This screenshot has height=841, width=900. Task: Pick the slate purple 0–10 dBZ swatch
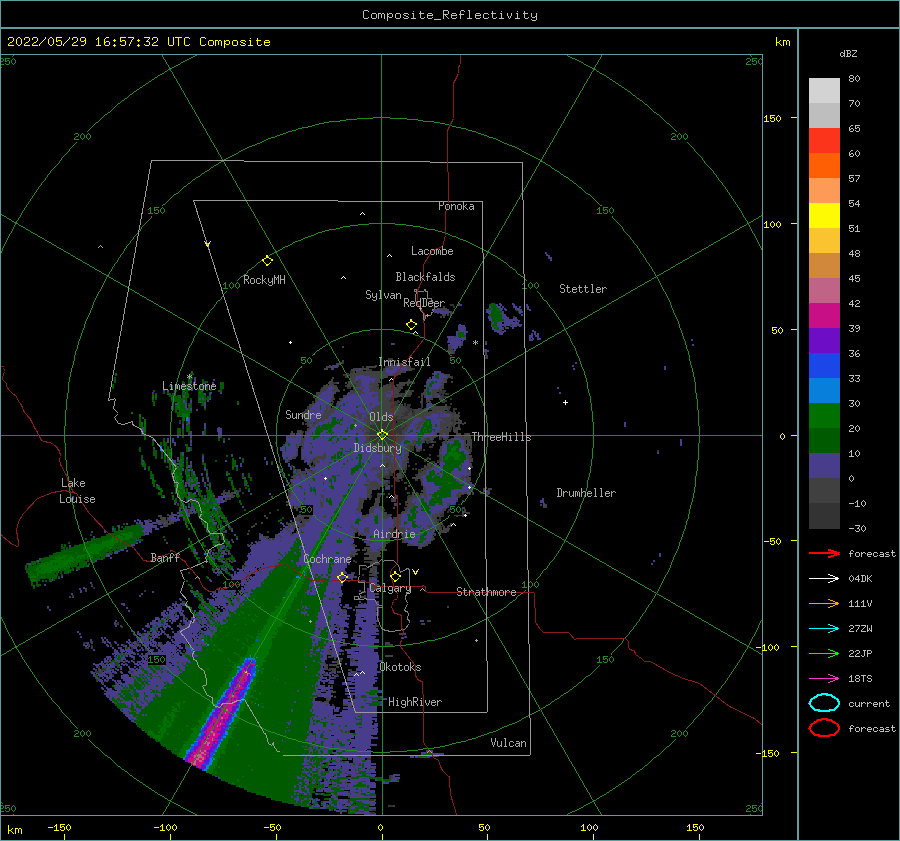click(824, 466)
